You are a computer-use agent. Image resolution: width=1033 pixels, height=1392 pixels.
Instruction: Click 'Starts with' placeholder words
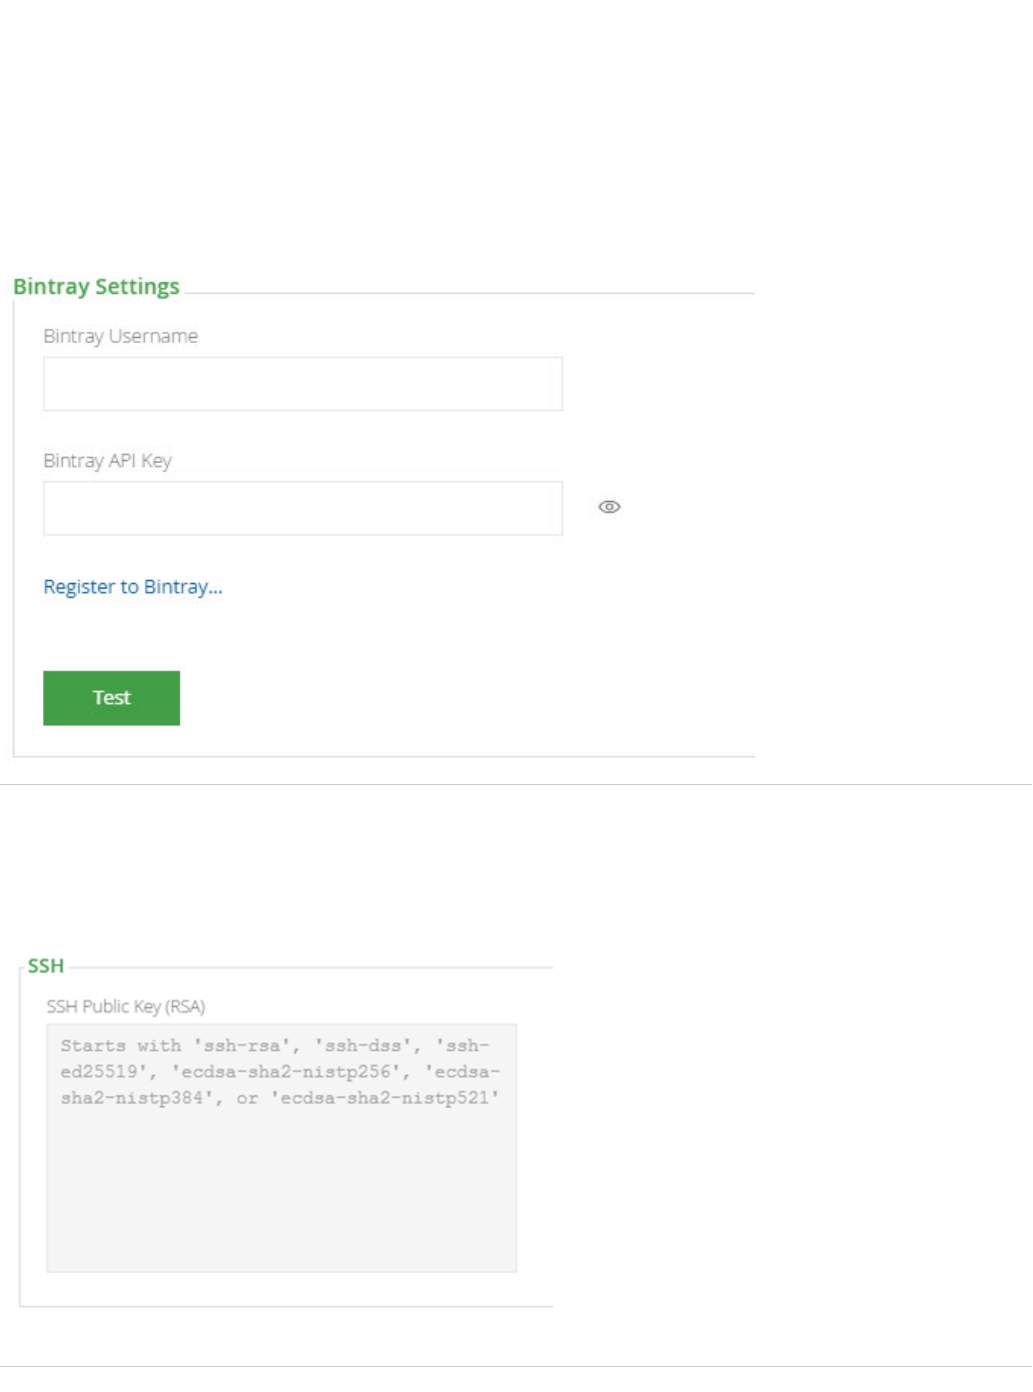coord(120,1046)
